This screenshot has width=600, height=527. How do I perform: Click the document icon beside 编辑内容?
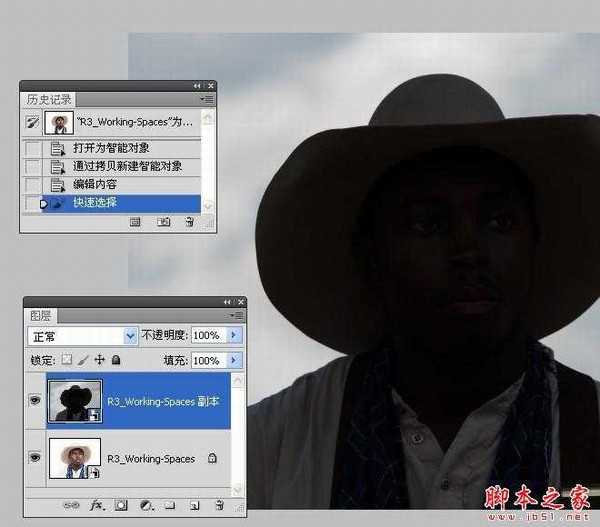pos(57,185)
